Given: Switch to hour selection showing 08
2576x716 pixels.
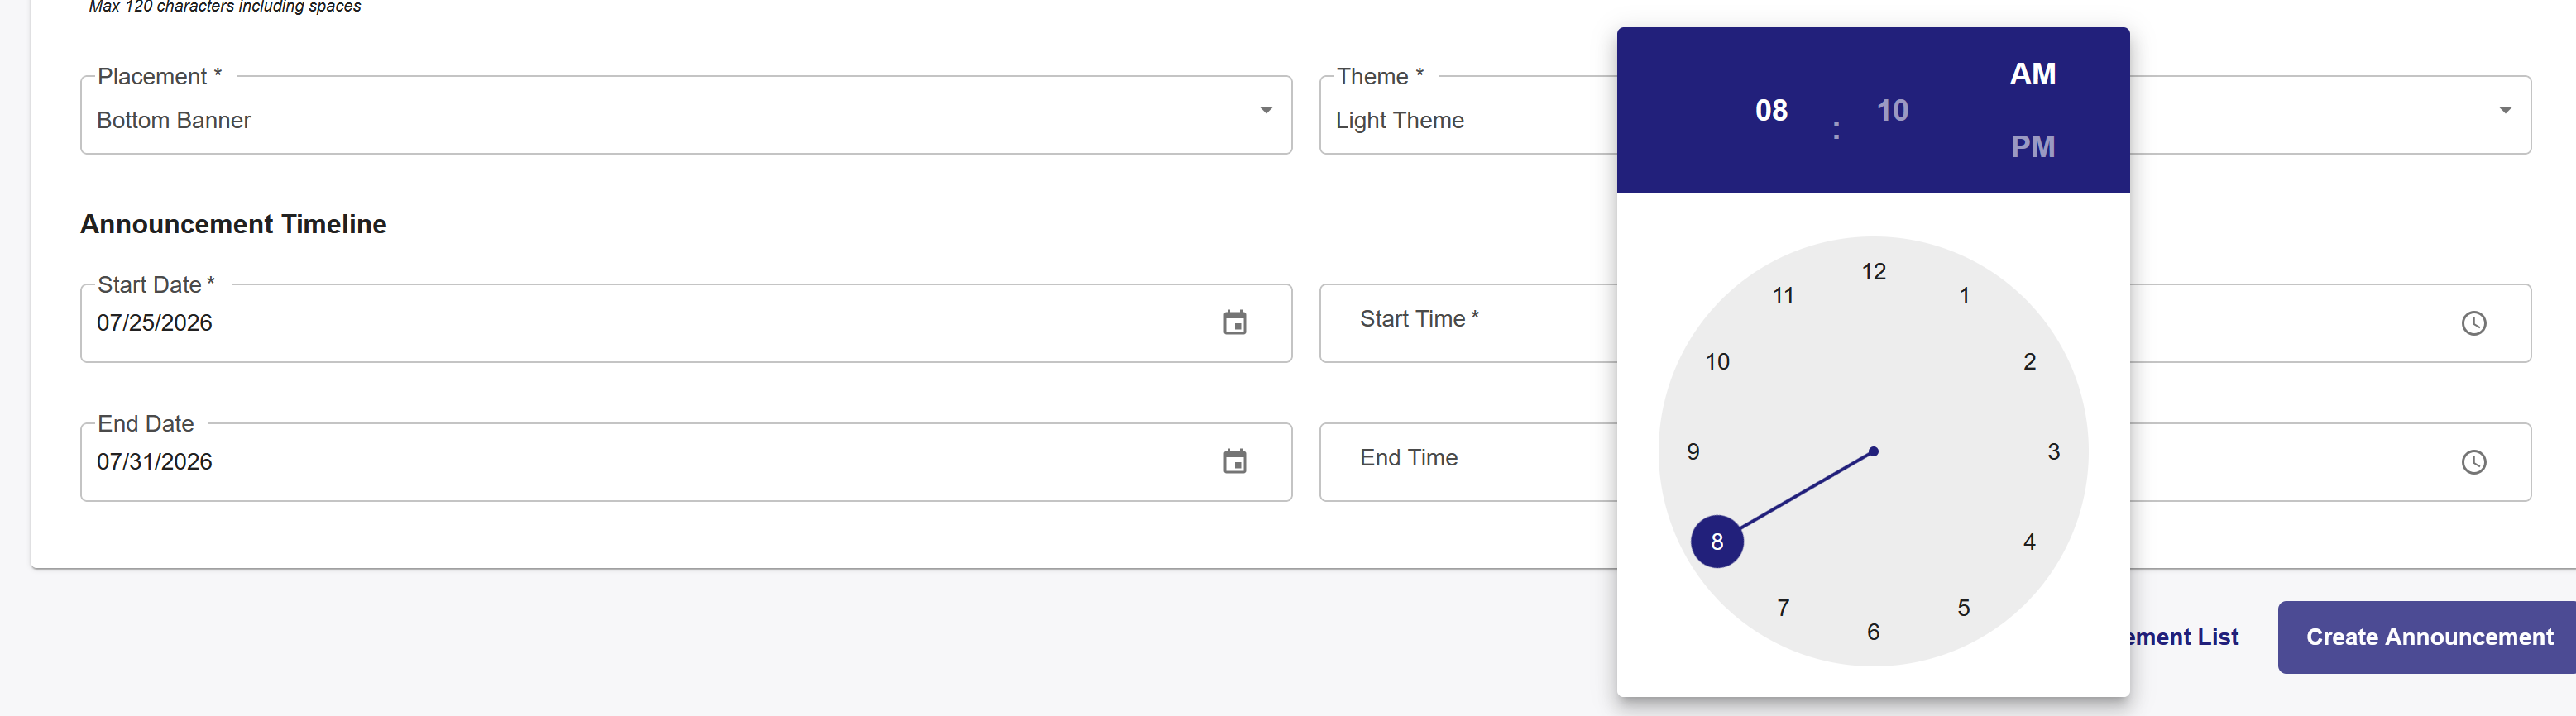Looking at the screenshot, I should [x=1771, y=110].
